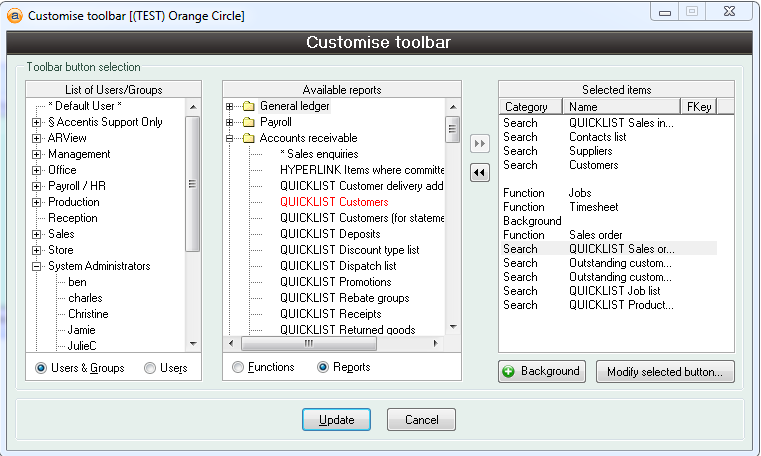761x456 pixels.
Task: Click the add-to-selected double right arrow button
Action: pos(479,143)
